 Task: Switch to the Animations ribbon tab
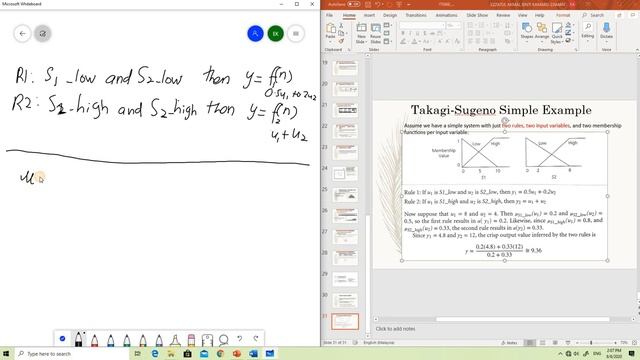[447, 15]
